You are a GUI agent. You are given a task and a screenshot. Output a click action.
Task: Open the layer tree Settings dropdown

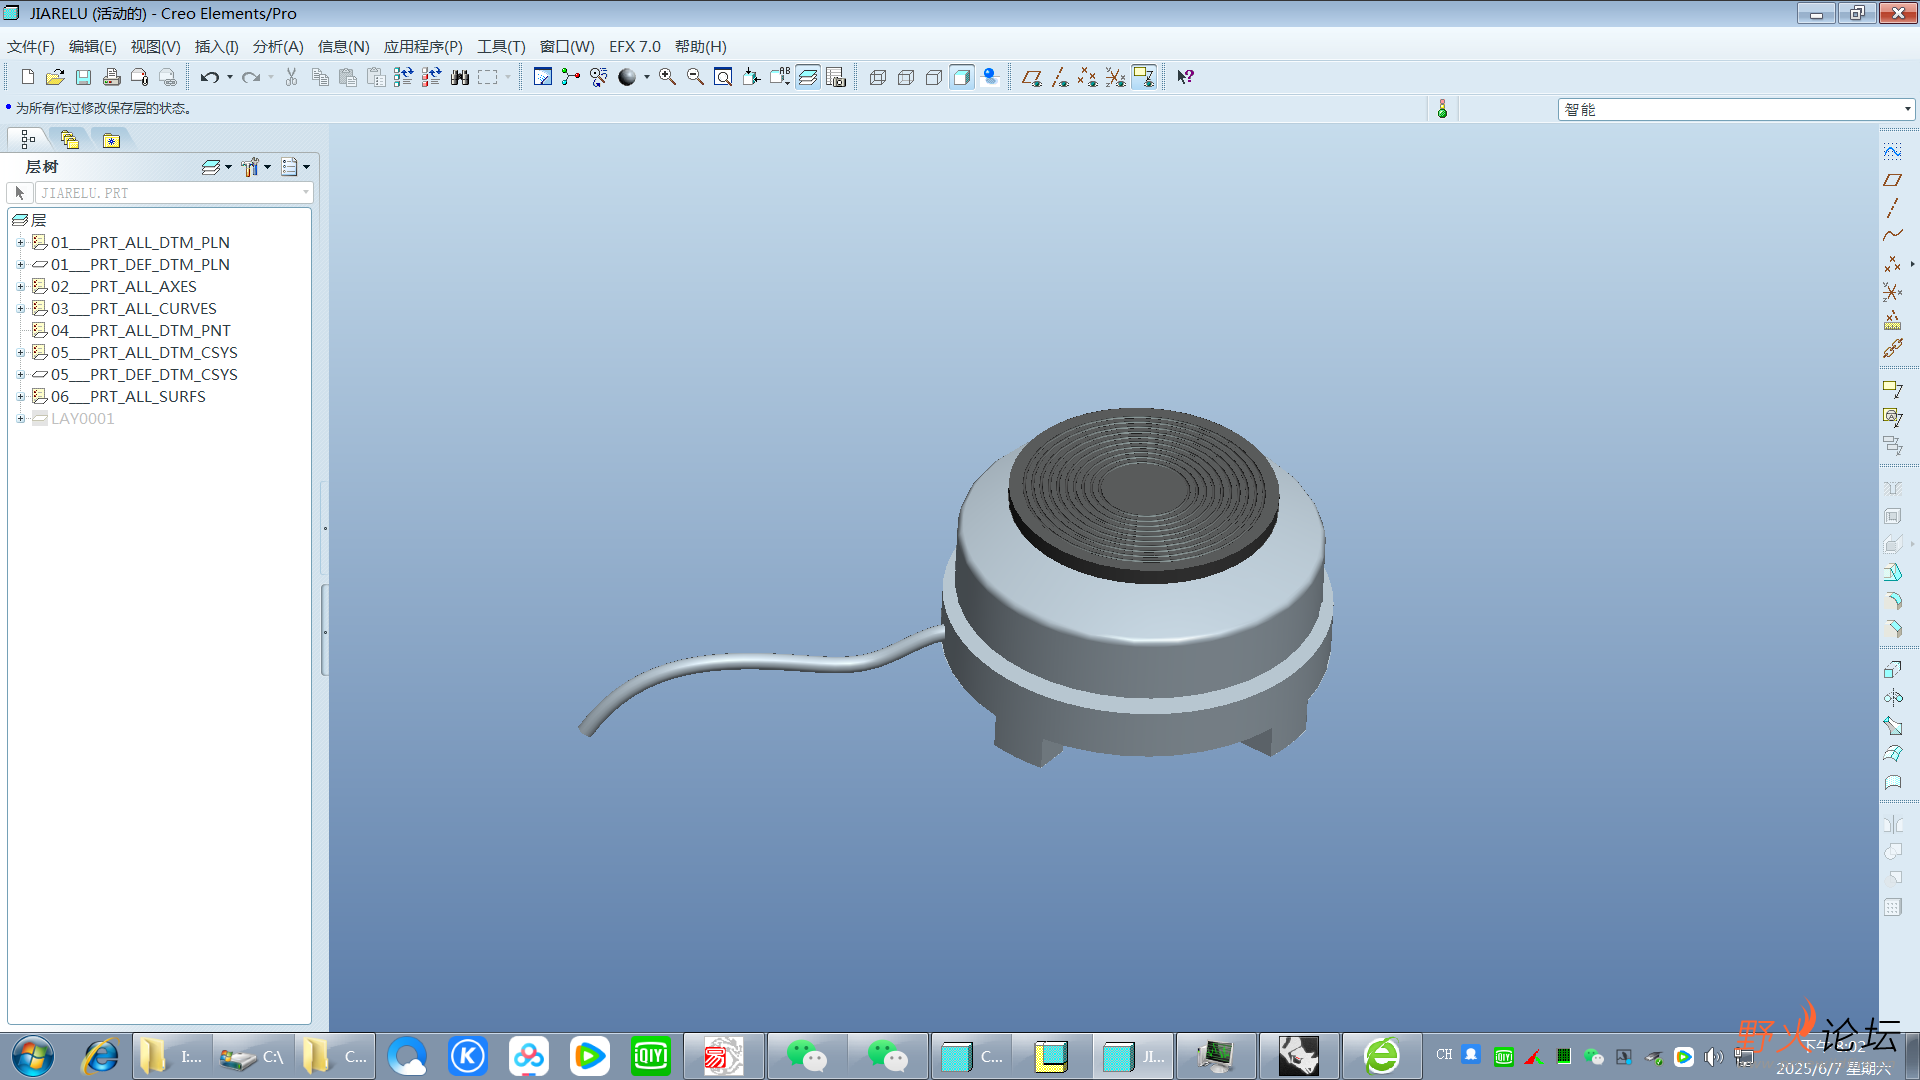(256, 167)
